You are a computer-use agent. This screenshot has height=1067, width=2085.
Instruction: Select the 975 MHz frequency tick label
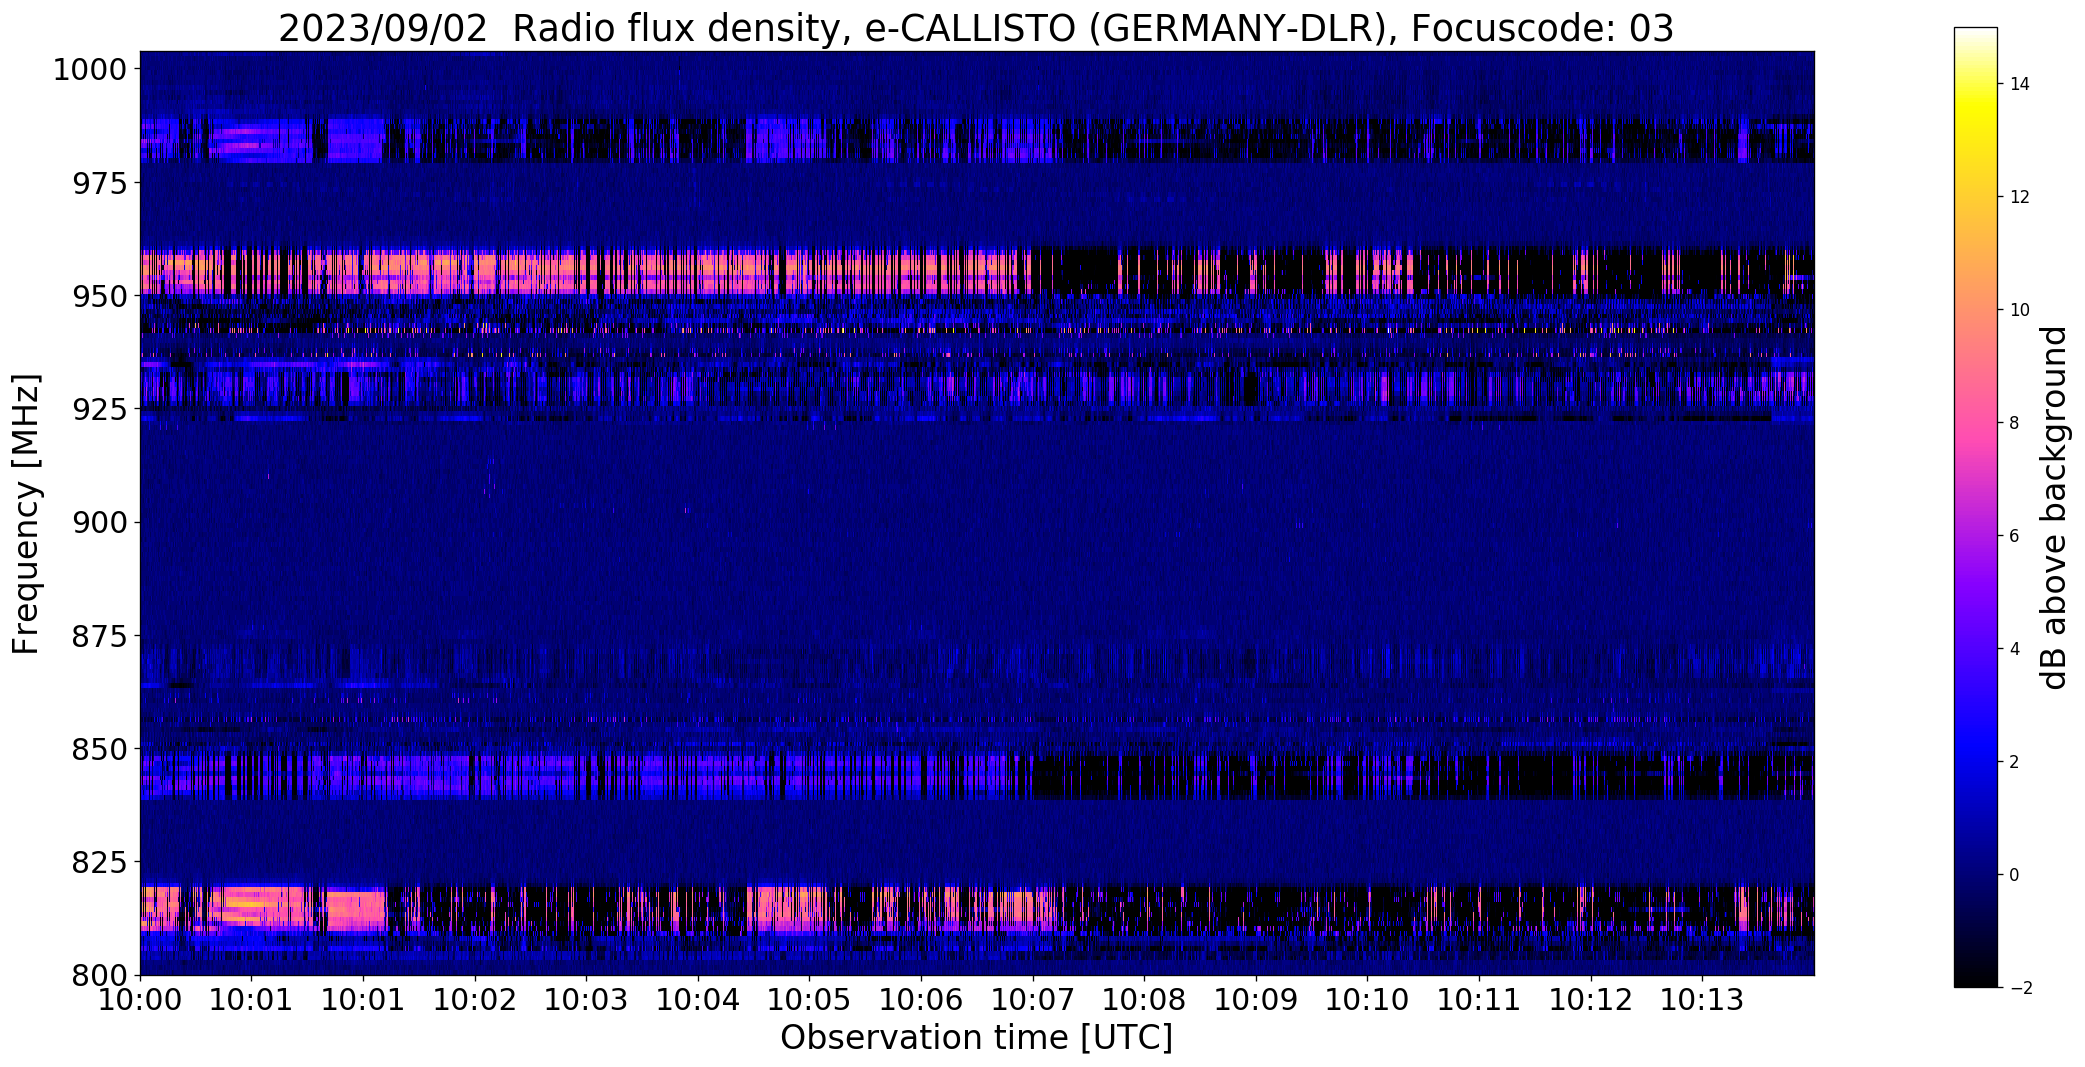100,184
